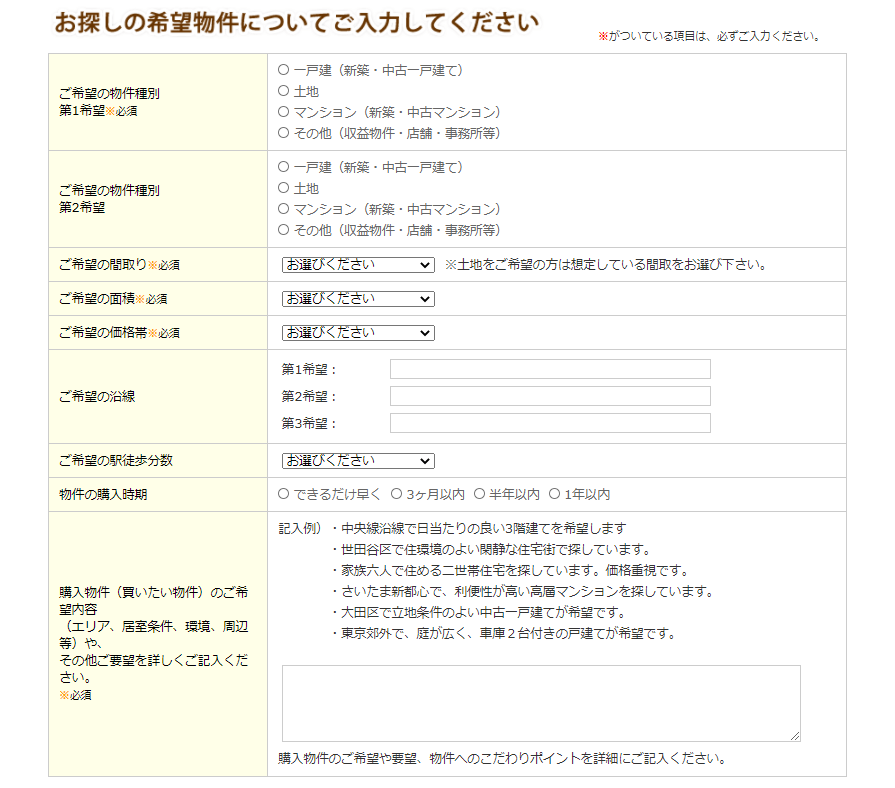This screenshot has width=895, height=788.
Task: Expand the ご希望の面積 dropdown
Action: point(358,299)
